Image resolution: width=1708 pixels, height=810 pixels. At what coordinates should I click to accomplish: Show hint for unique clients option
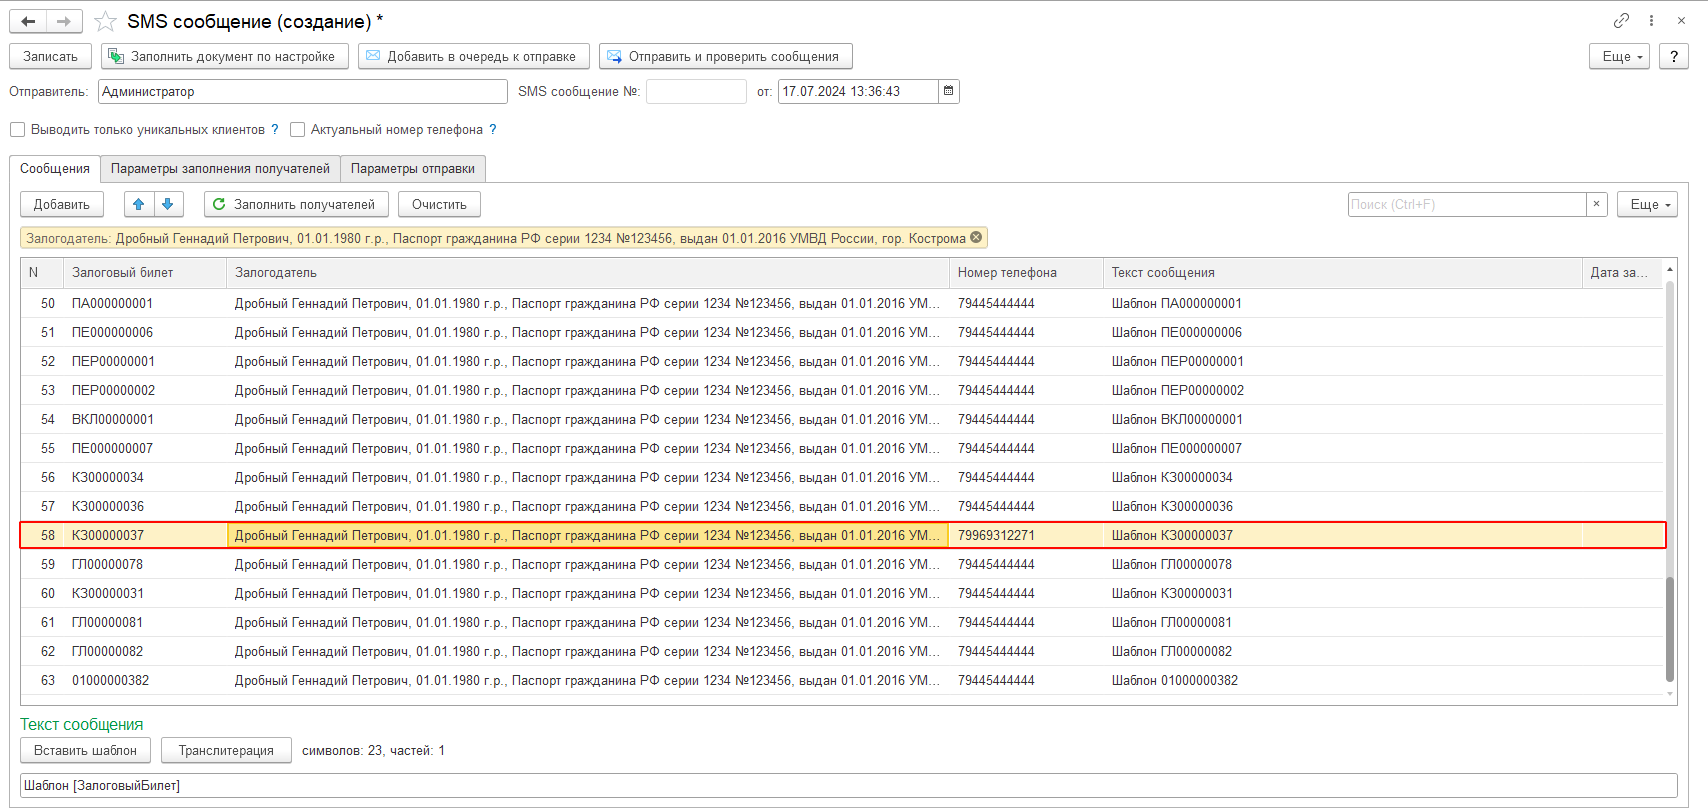click(275, 129)
